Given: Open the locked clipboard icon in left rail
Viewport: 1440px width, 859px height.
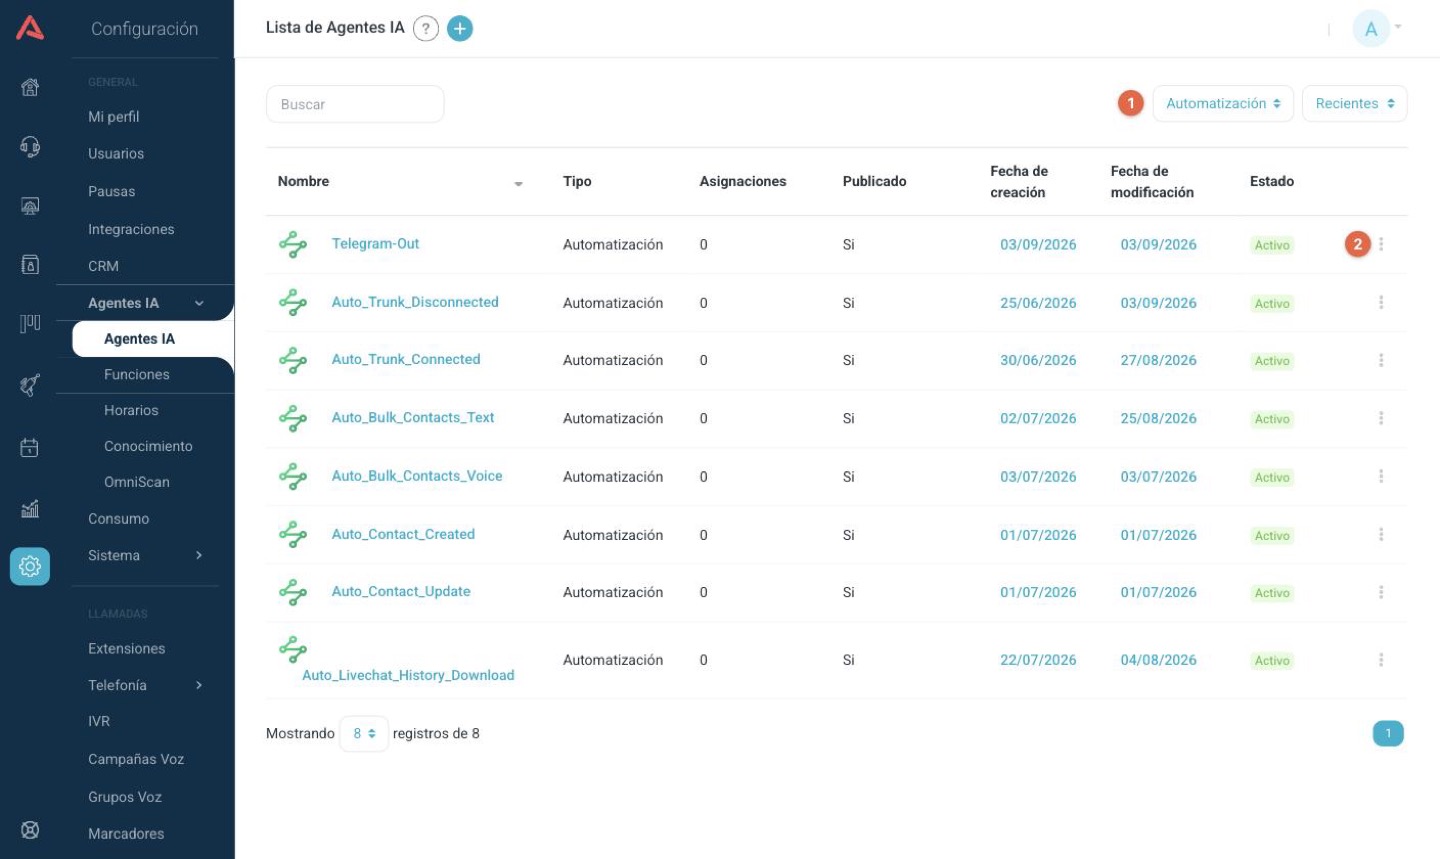Looking at the screenshot, I should coord(30,265).
